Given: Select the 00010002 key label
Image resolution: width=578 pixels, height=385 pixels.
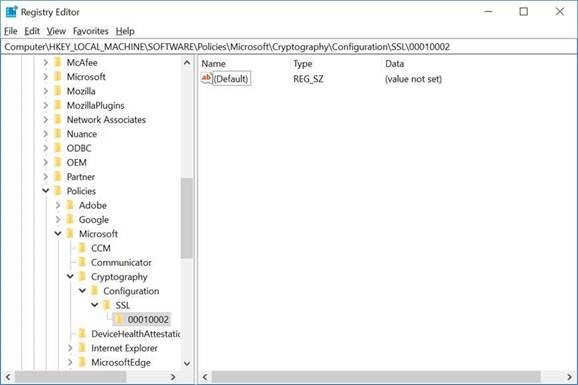Looking at the screenshot, I should 148,319.
